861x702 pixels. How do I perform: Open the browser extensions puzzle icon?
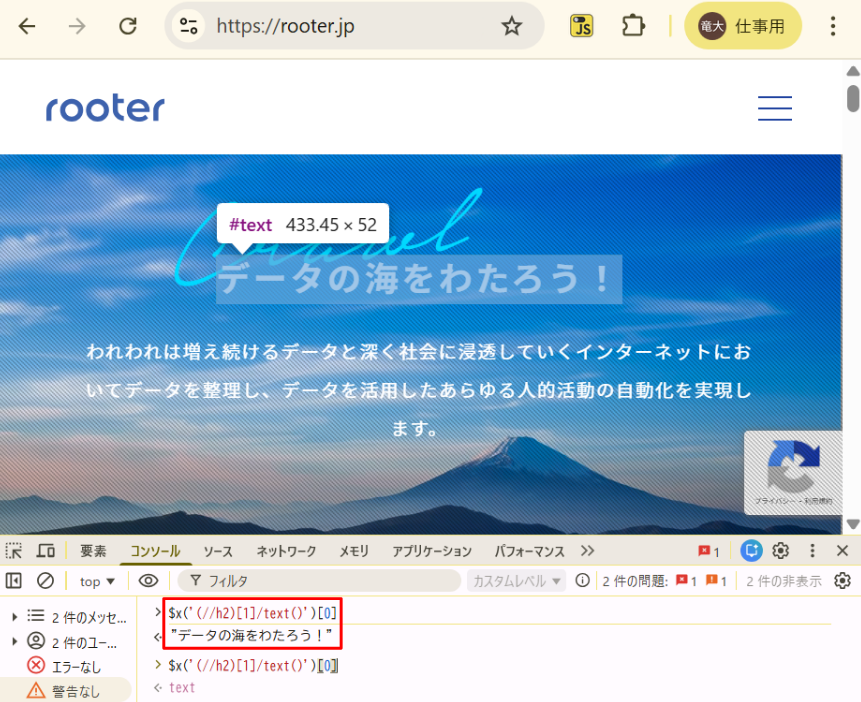tap(633, 26)
